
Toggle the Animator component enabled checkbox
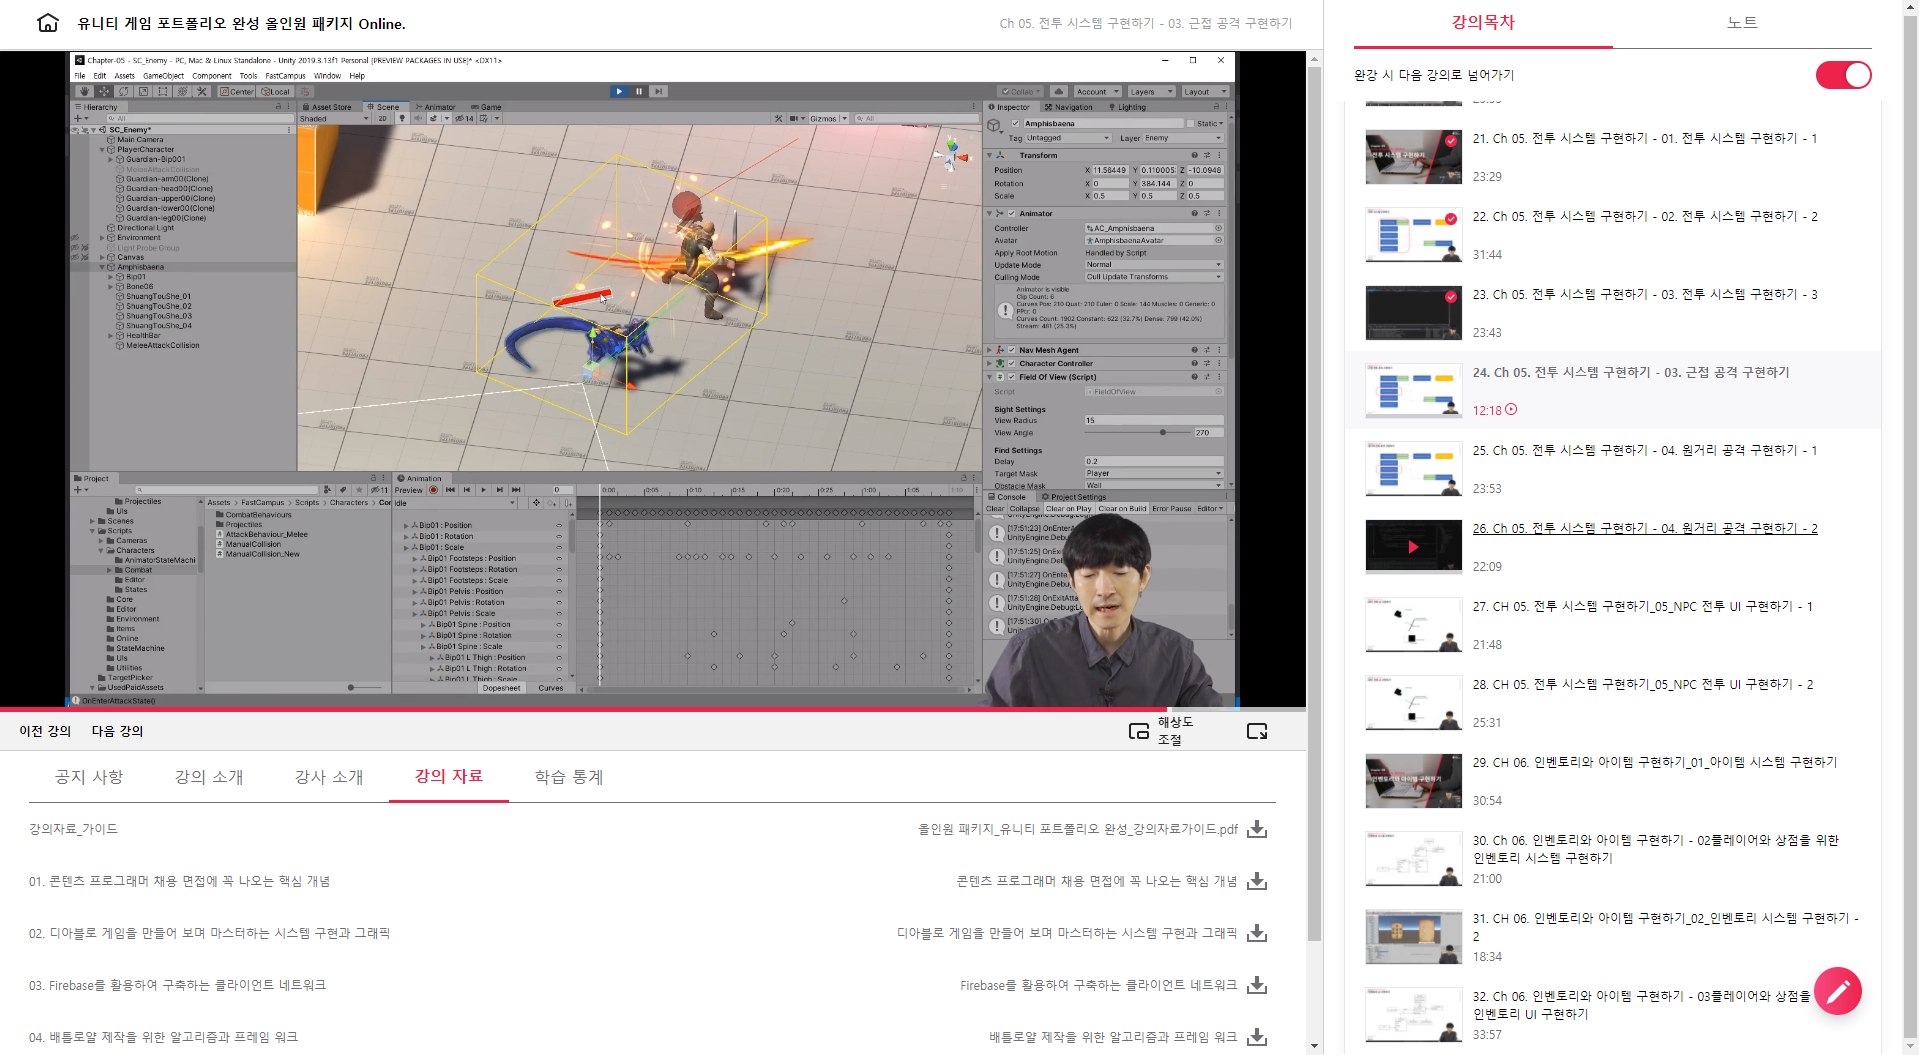[x=1011, y=213]
